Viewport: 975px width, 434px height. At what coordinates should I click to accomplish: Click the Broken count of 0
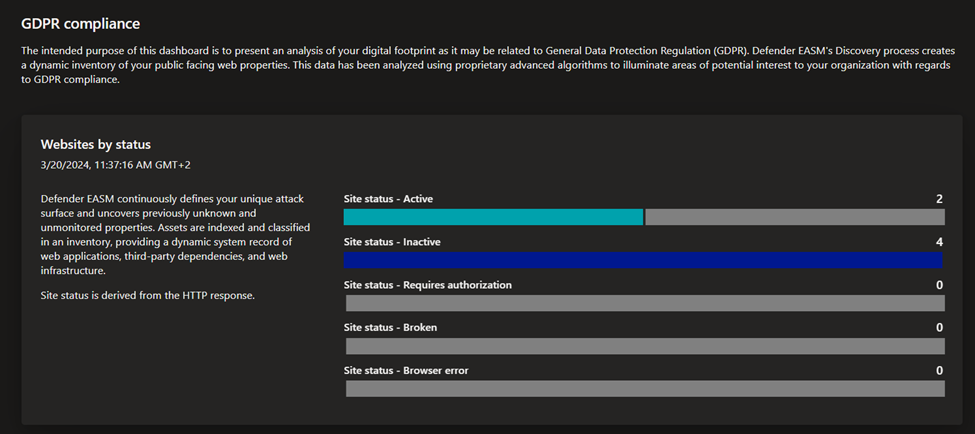pos(940,328)
